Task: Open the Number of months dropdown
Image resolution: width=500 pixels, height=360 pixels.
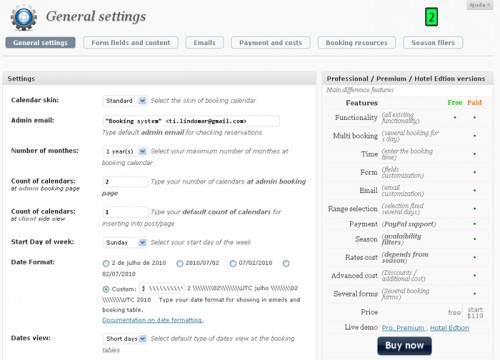Action: [x=125, y=151]
